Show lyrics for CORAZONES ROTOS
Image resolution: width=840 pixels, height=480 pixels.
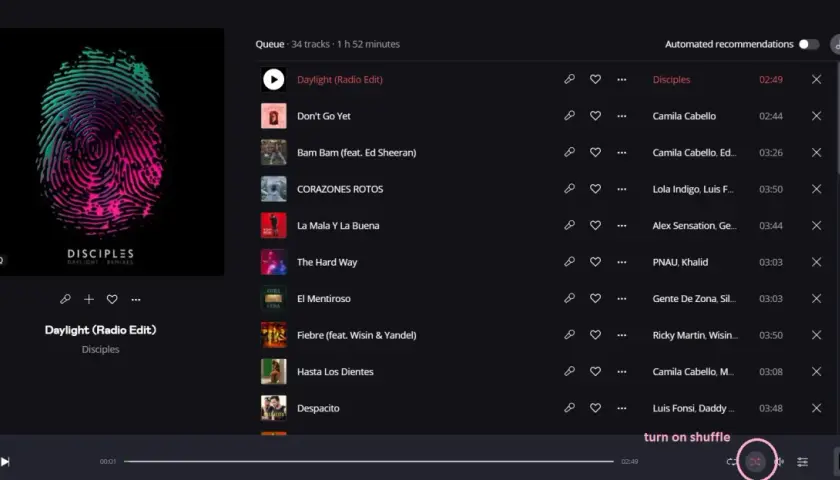(569, 189)
